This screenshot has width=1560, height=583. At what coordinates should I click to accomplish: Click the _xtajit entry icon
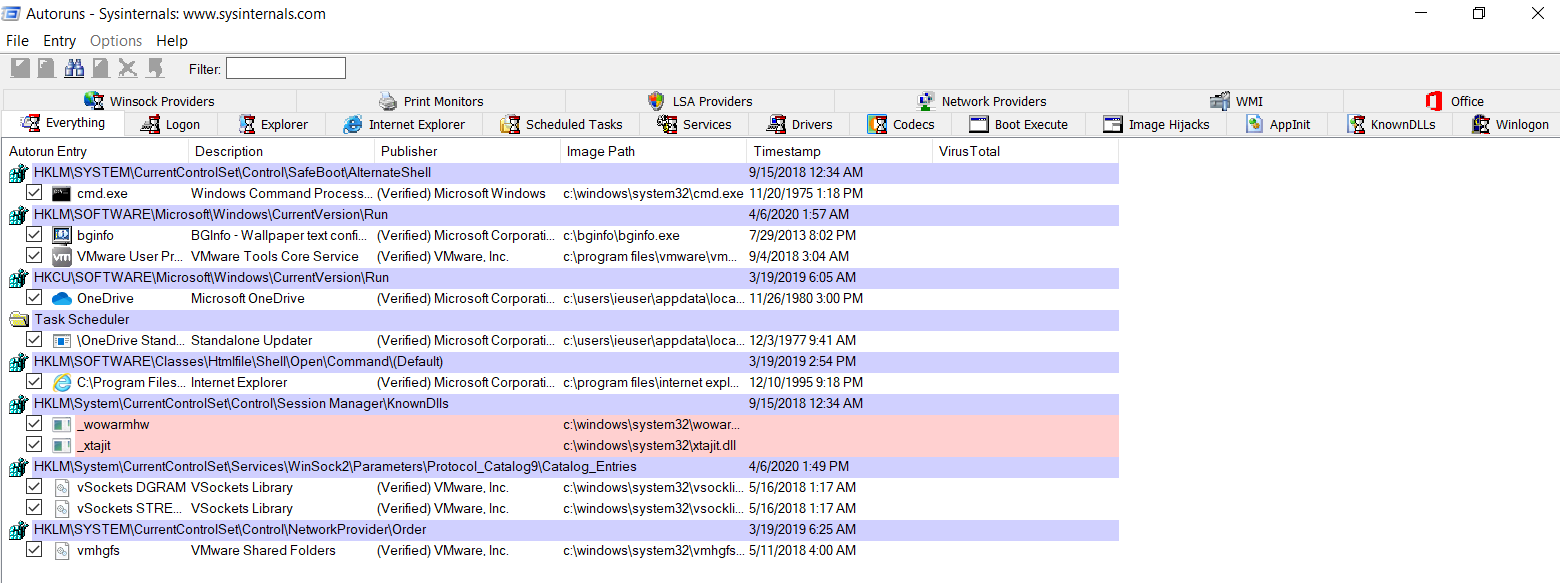(62, 445)
